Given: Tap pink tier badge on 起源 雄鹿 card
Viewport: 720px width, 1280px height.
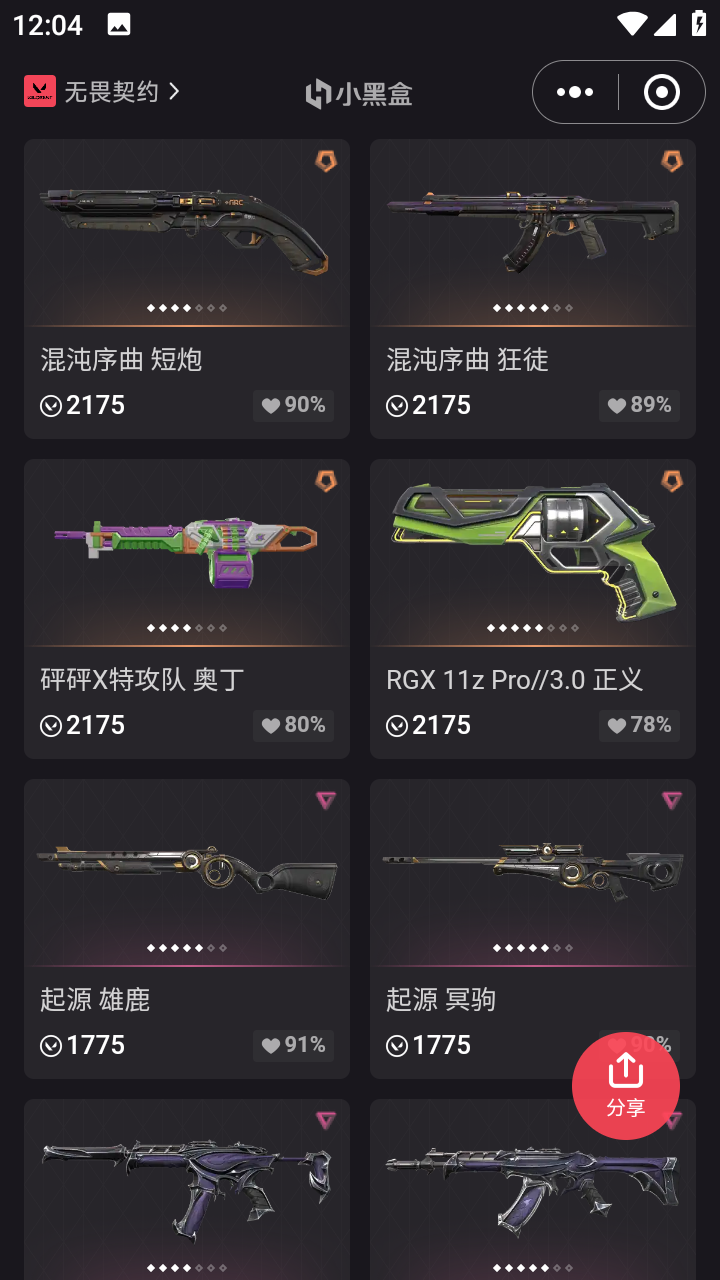Looking at the screenshot, I should [x=326, y=800].
